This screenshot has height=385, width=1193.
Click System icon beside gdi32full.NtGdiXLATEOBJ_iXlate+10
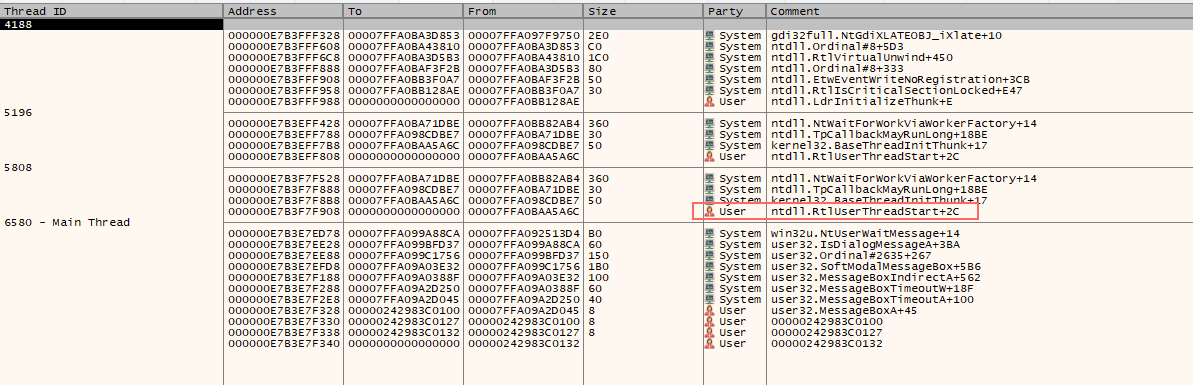click(x=711, y=35)
